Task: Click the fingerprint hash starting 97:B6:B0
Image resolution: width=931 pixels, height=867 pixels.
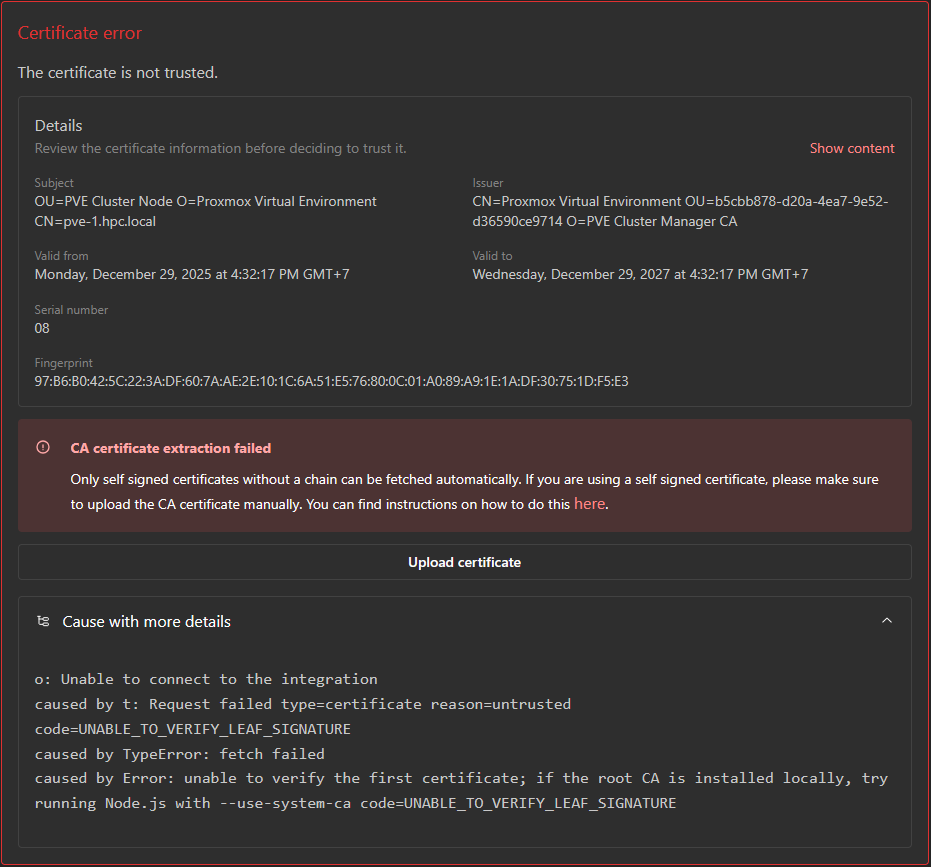Action: click(x=331, y=381)
